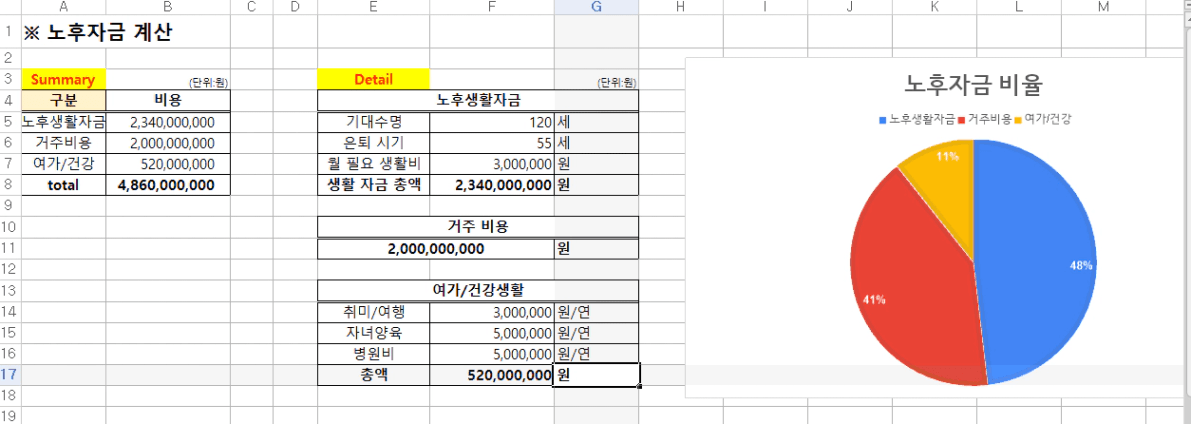Click the yellow Summary header cell
Image resolution: width=1191 pixels, height=424 pixels.
[64, 80]
